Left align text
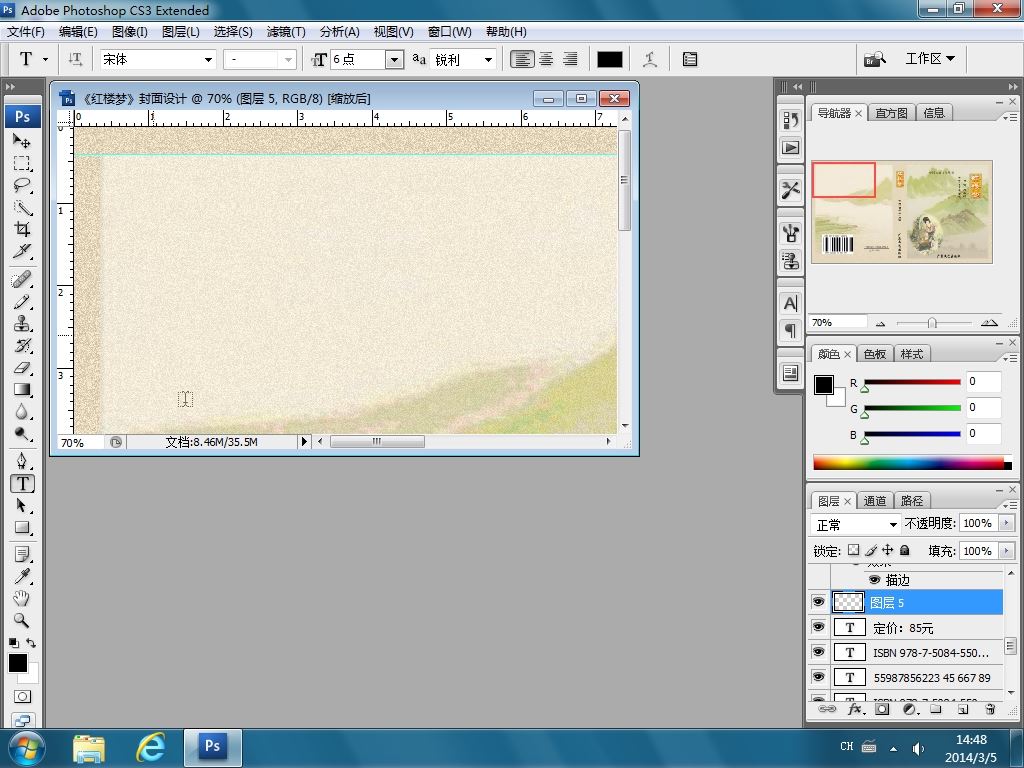 (522, 59)
